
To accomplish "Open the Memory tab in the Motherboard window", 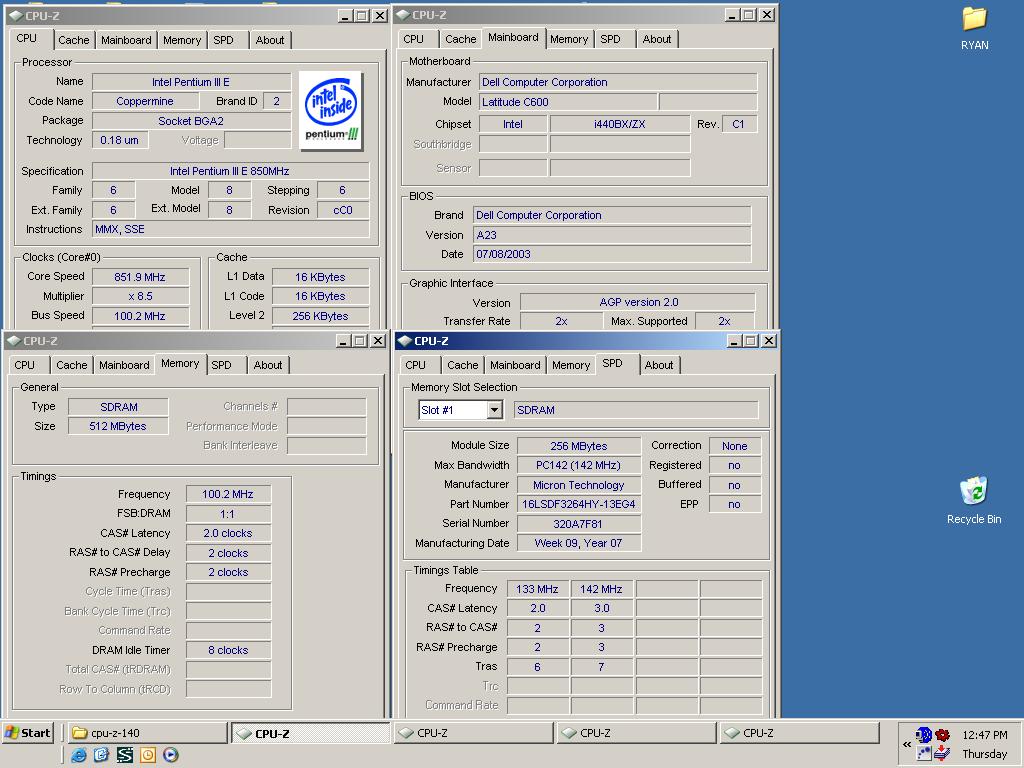I will (569, 39).
